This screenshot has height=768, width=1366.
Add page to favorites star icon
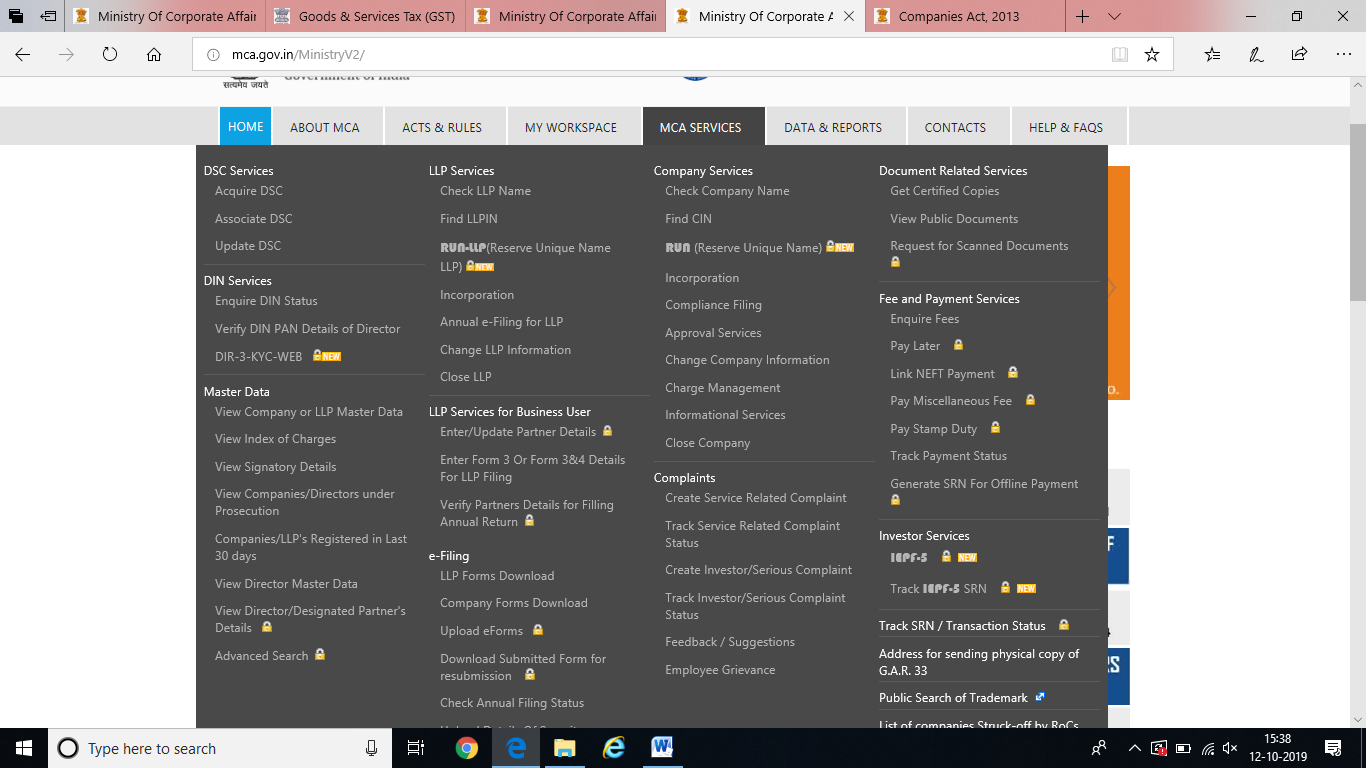(1152, 55)
